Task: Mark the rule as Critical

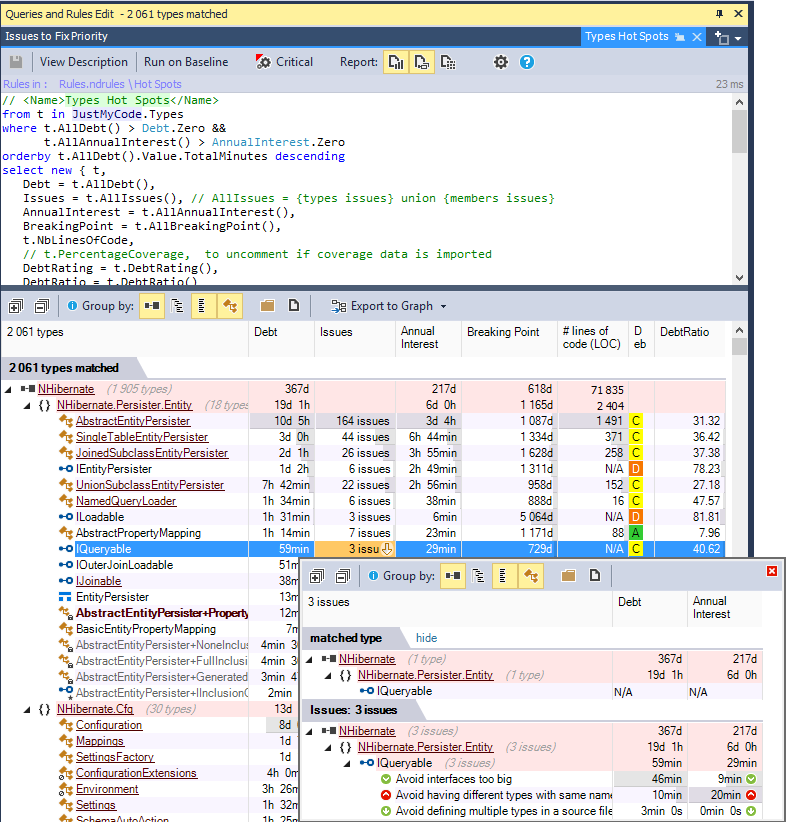Action: pos(284,62)
